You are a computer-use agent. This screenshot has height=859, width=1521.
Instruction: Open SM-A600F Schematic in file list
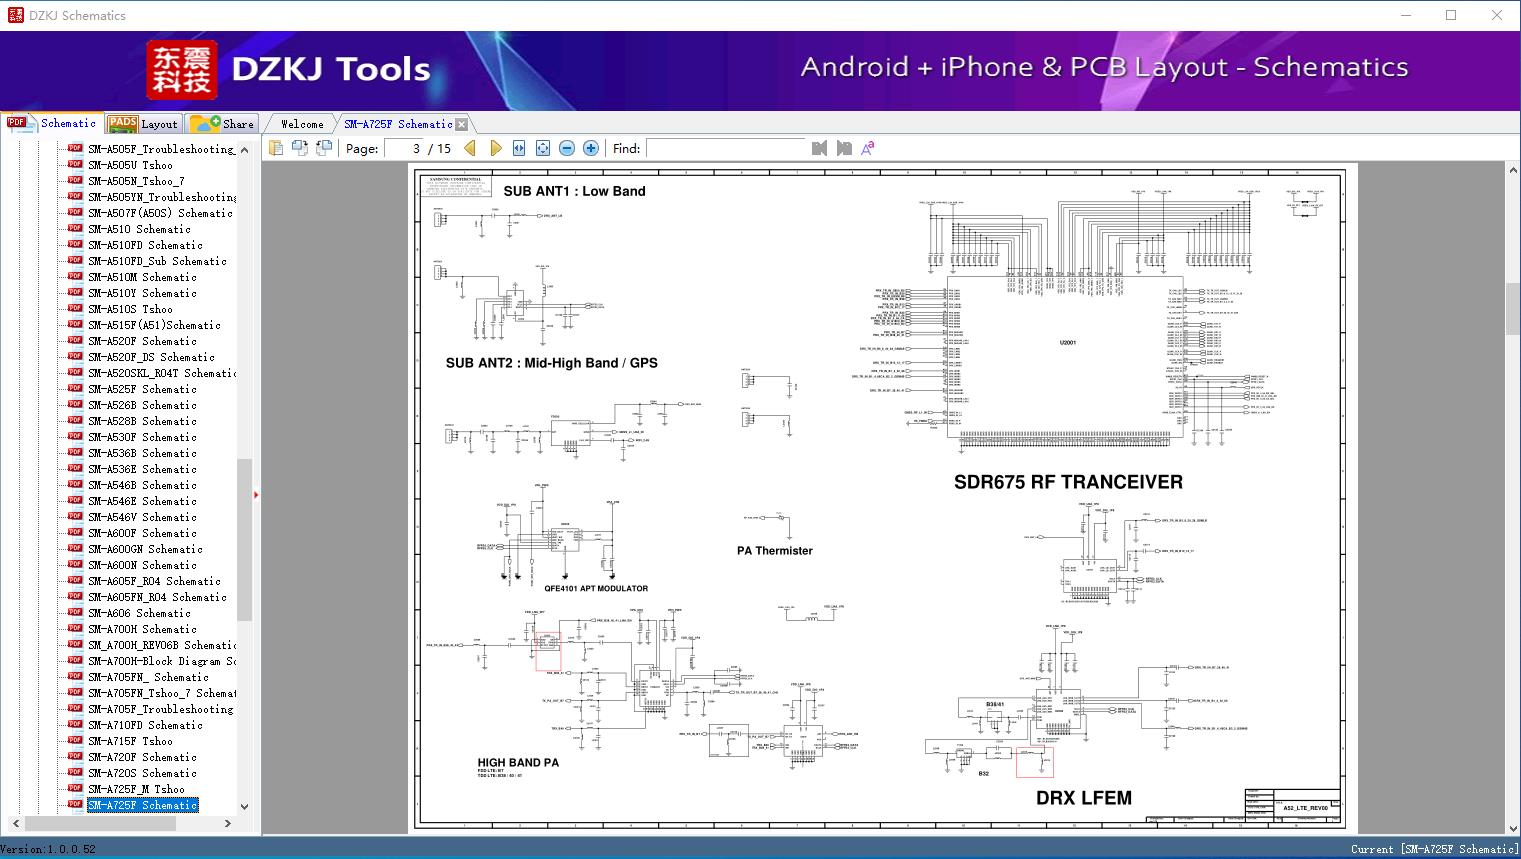(142, 533)
